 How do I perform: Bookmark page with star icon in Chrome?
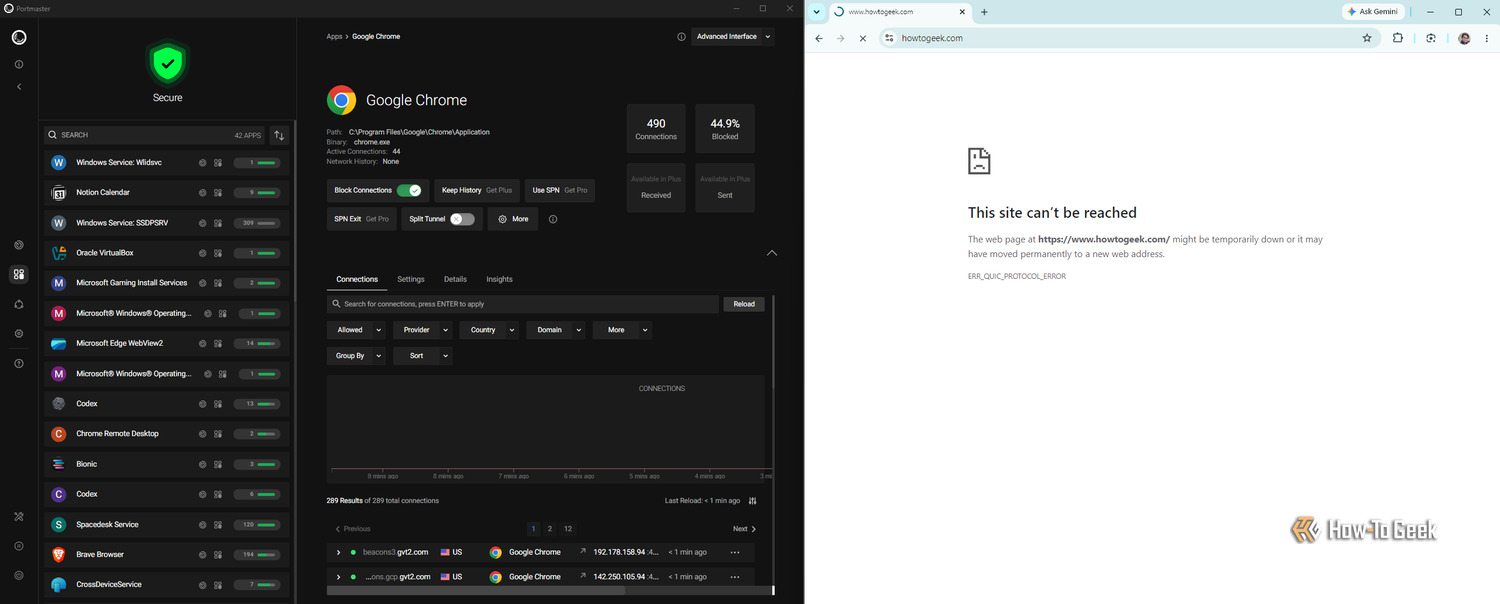(1367, 38)
